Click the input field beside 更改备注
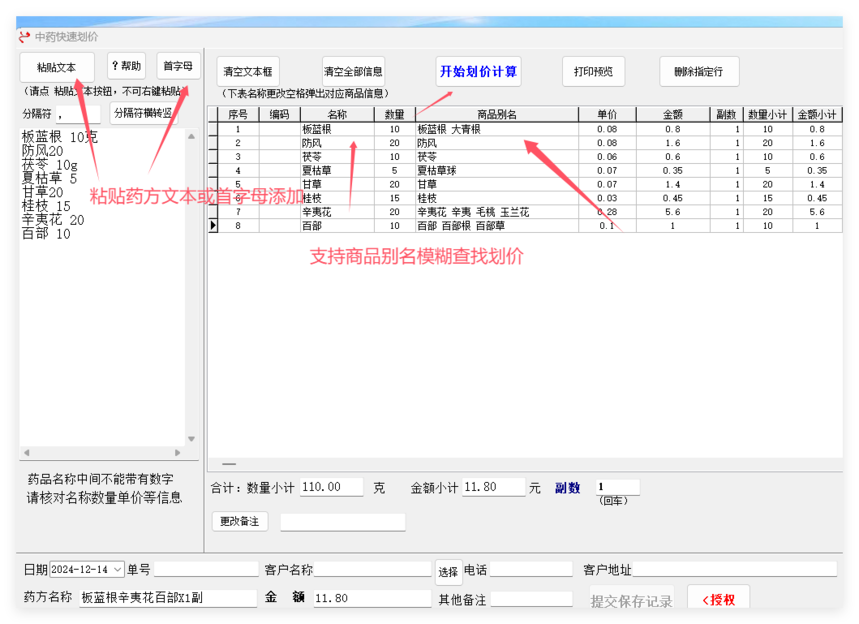This screenshot has width=859, height=624. (x=343, y=522)
